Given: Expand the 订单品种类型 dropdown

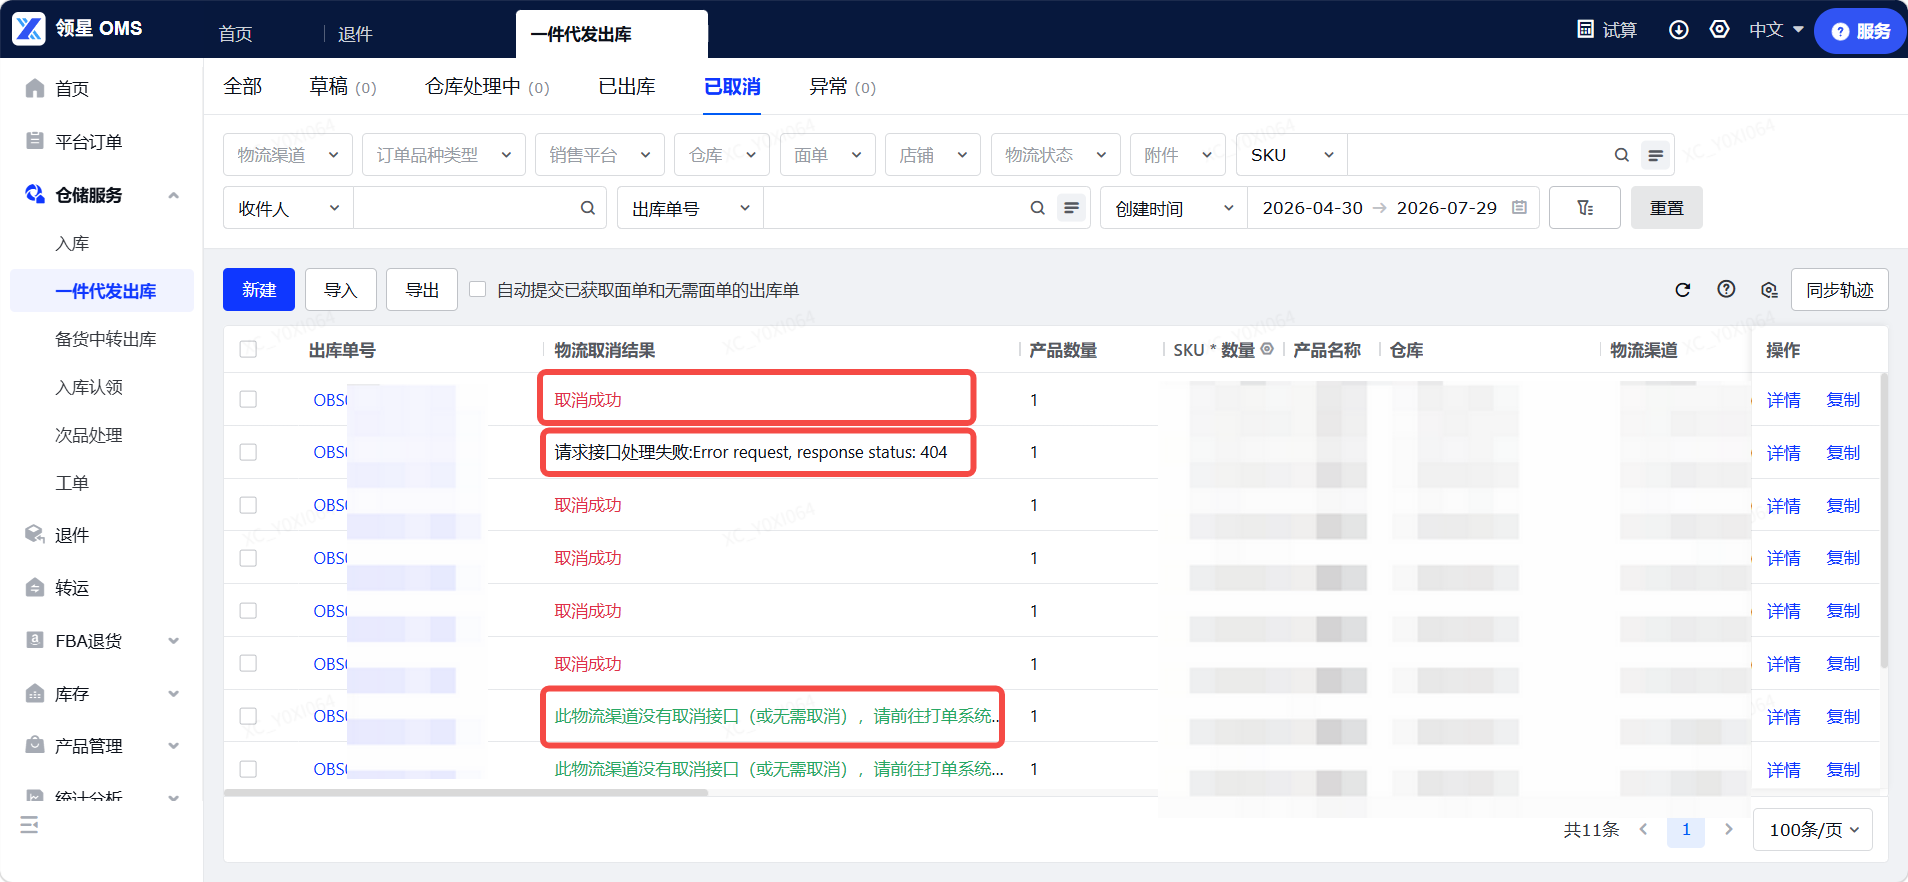Looking at the screenshot, I should (444, 155).
